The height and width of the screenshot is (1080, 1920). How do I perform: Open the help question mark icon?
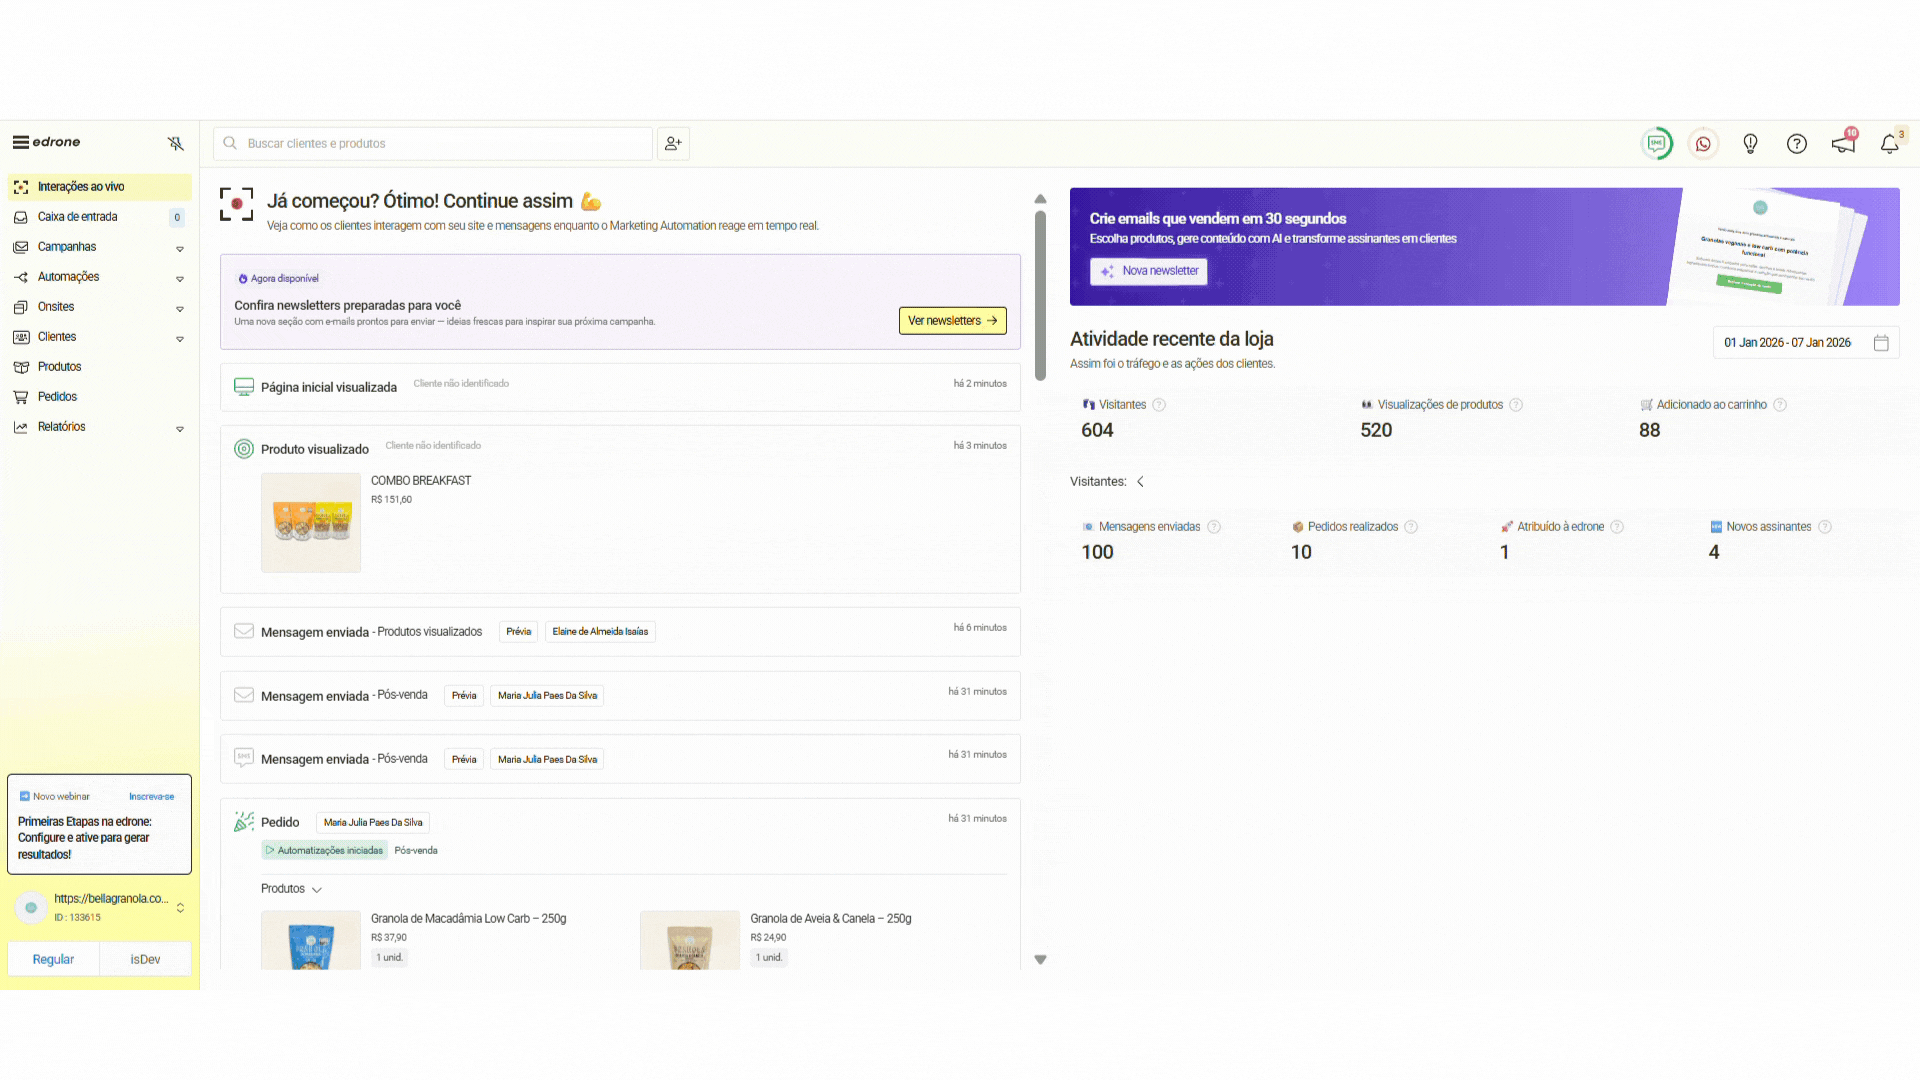(x=1797, y=144)
